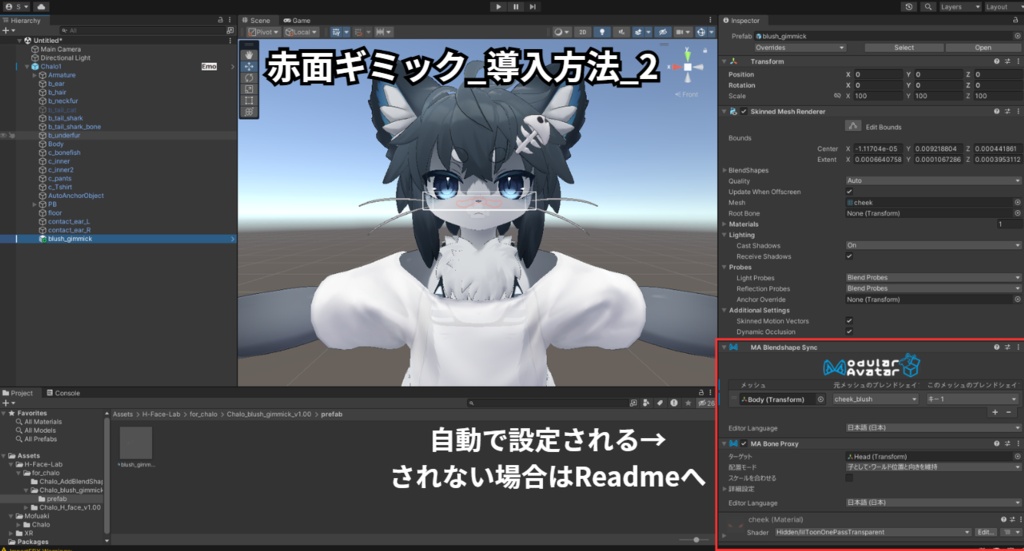Remove blendshape sync entry minus button
Screen dimensions: 1024x551
pyautogui.click(x=1009, y=412)
